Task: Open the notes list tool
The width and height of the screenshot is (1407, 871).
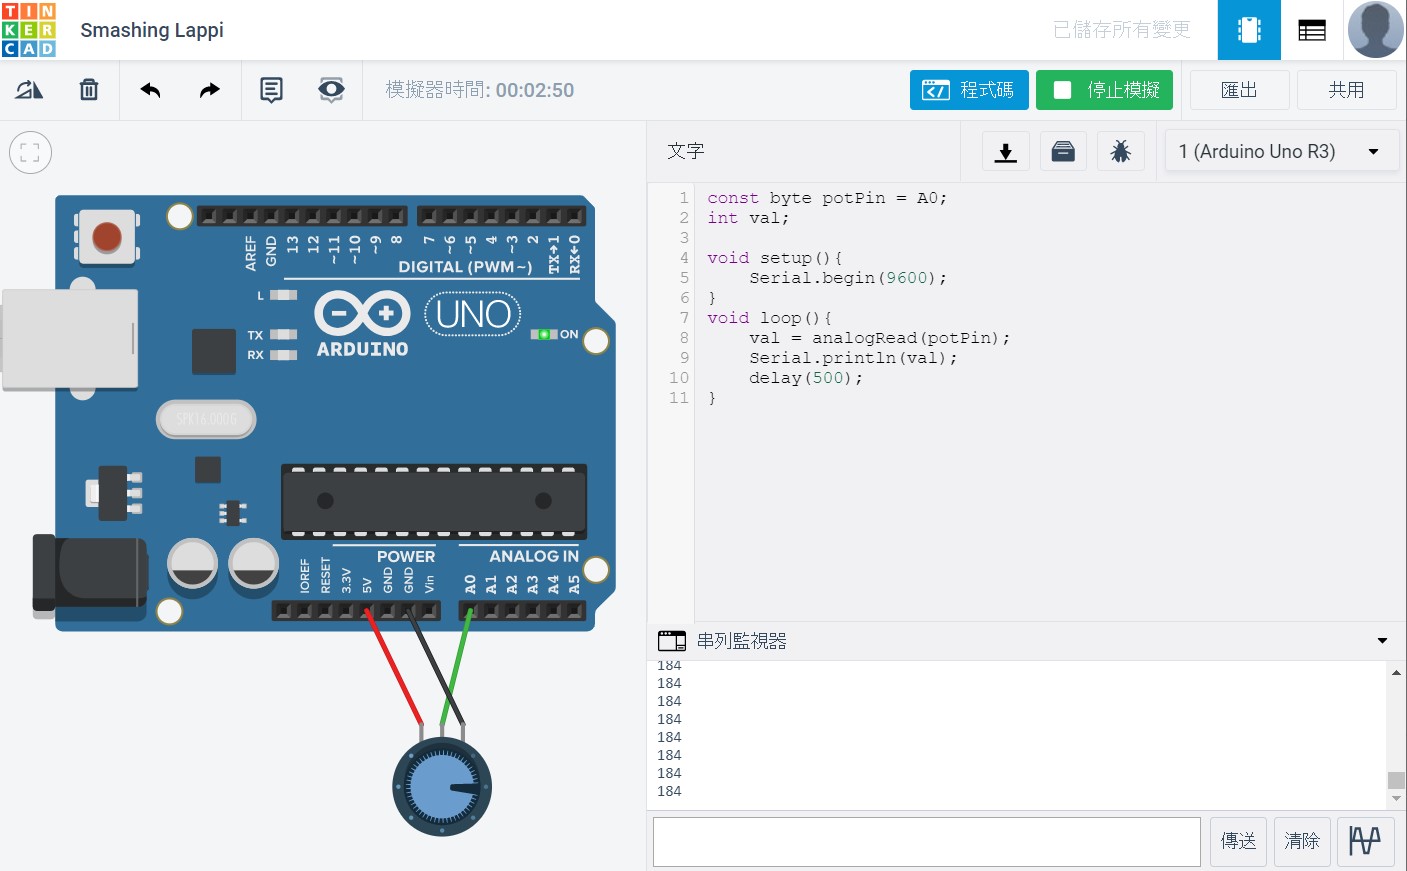Action: point(271,90)
